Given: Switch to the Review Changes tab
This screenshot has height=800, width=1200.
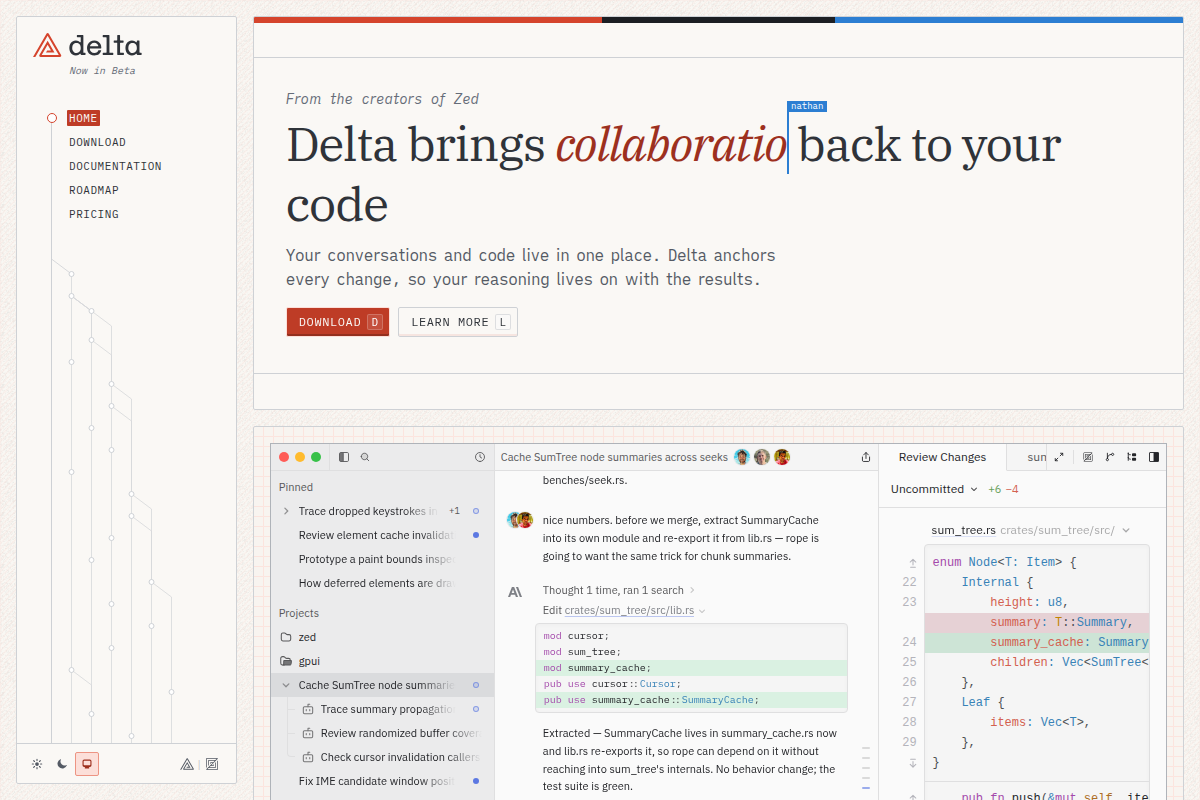Looking at the screenshot, I should click(x=942, y=457).
